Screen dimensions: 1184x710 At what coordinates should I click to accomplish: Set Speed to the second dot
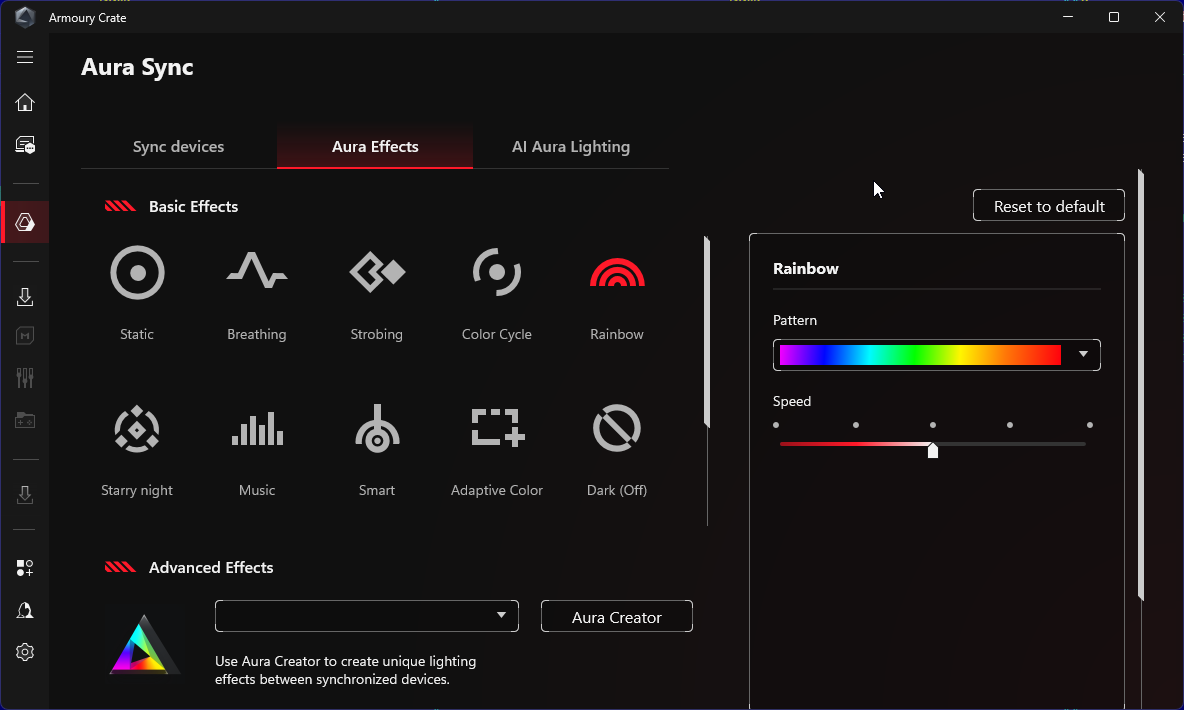point(856,425)
